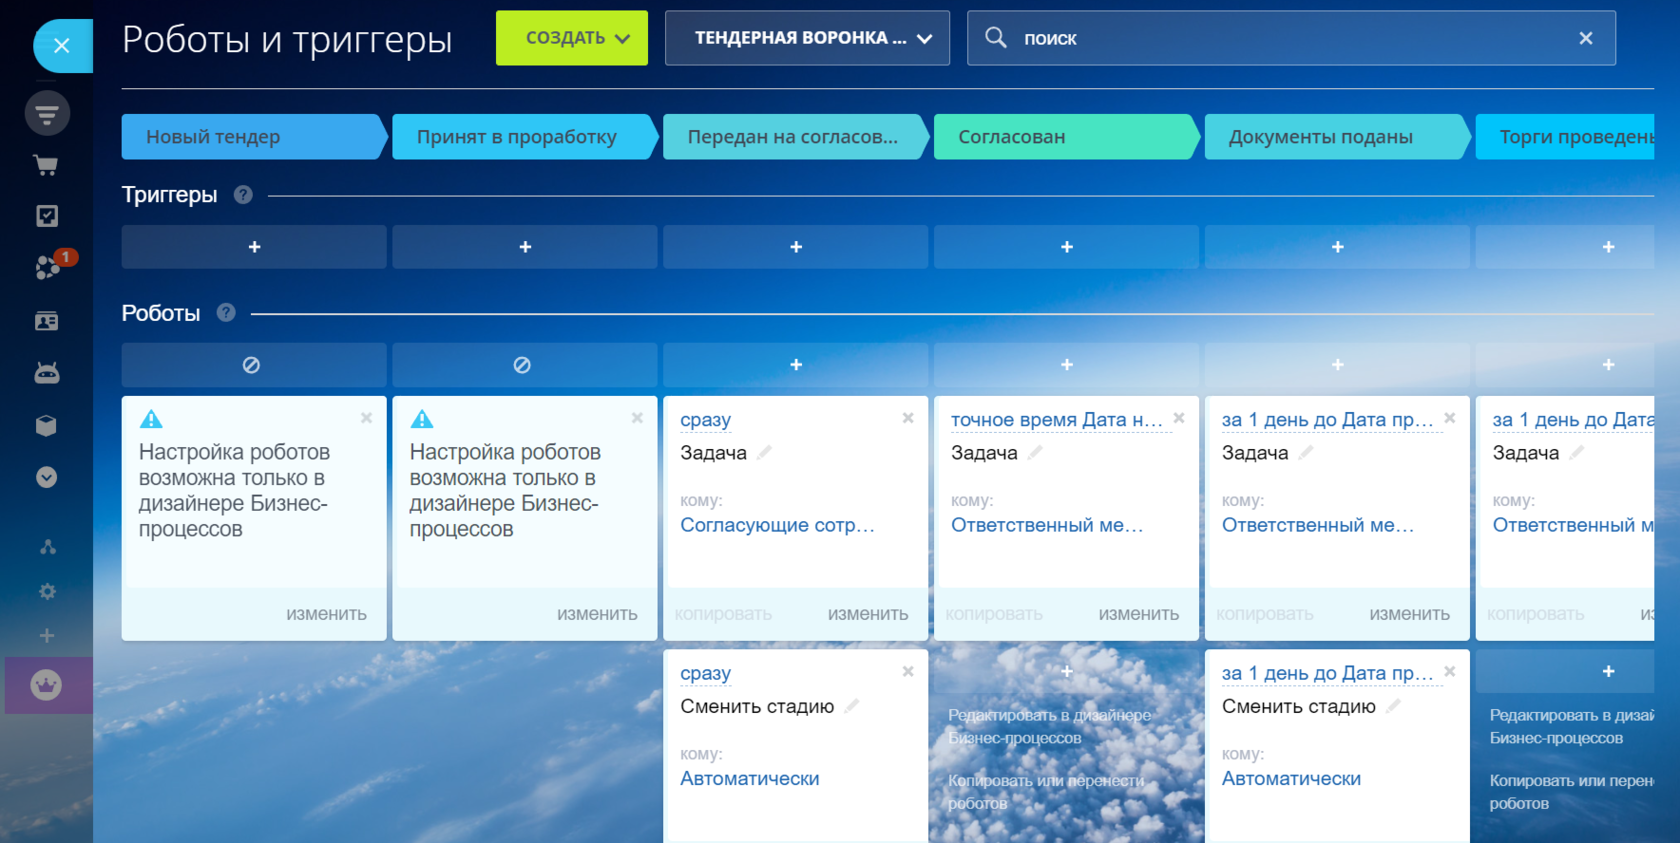Click Ответственный ме… recipient in Согласован column
The width and height of the screenshot is (1680, 843).
pyautogui.click(x=1047, y=525)
